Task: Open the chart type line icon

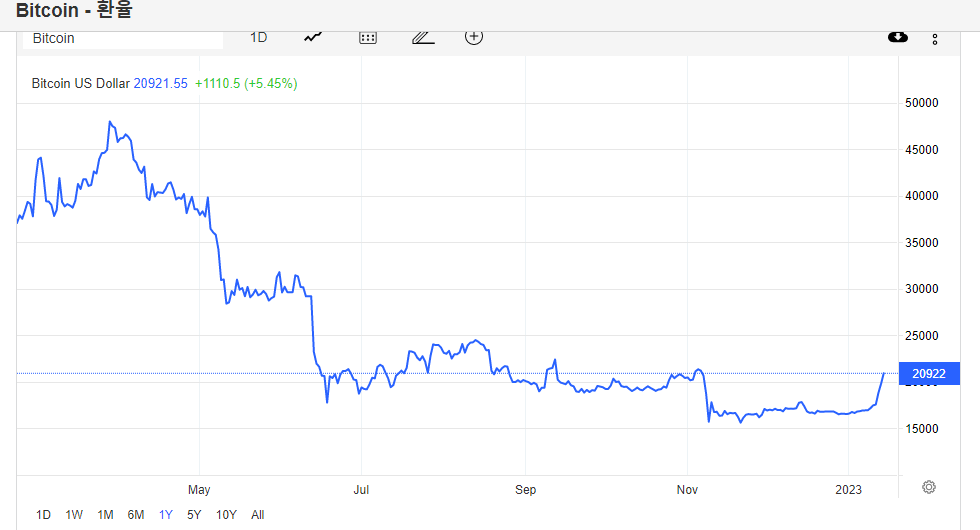Action: pyautogui.click(x=312, y=38)
